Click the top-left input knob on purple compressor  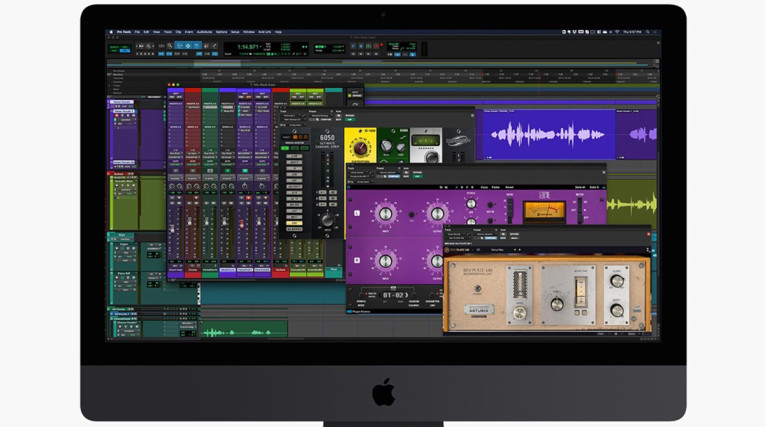tap(385, 214)
